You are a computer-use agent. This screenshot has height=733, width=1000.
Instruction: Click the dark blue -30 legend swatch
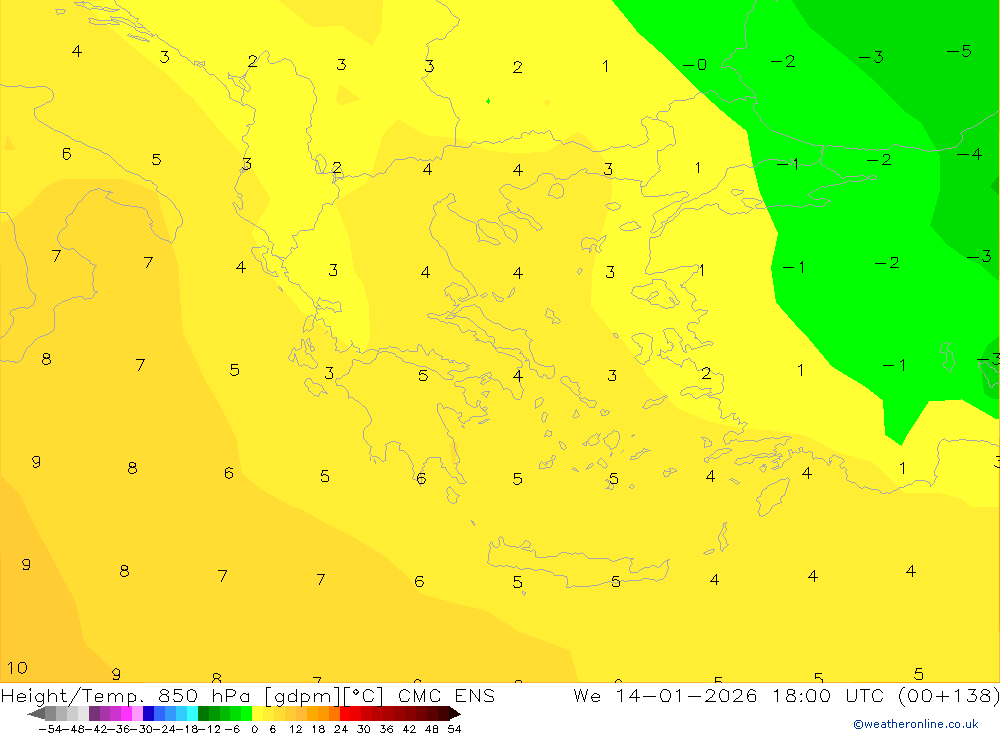148,714
